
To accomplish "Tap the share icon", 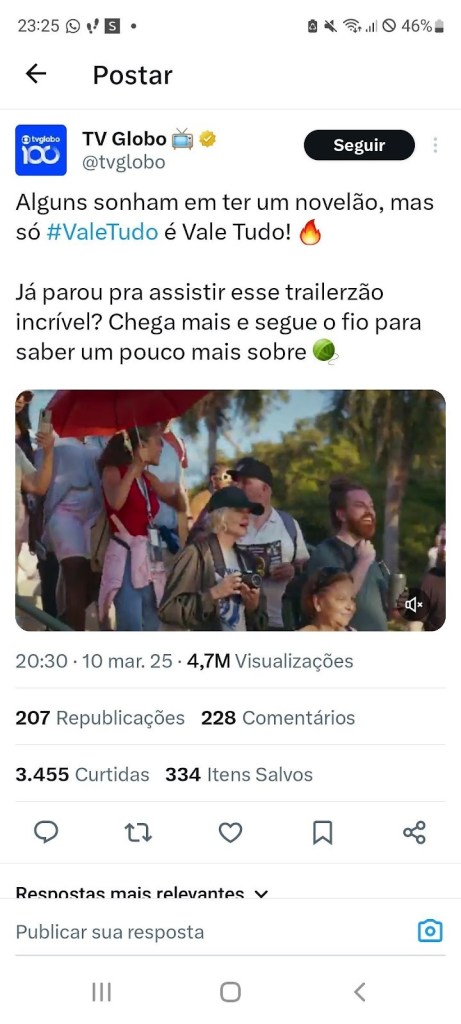I will [415, 832].
